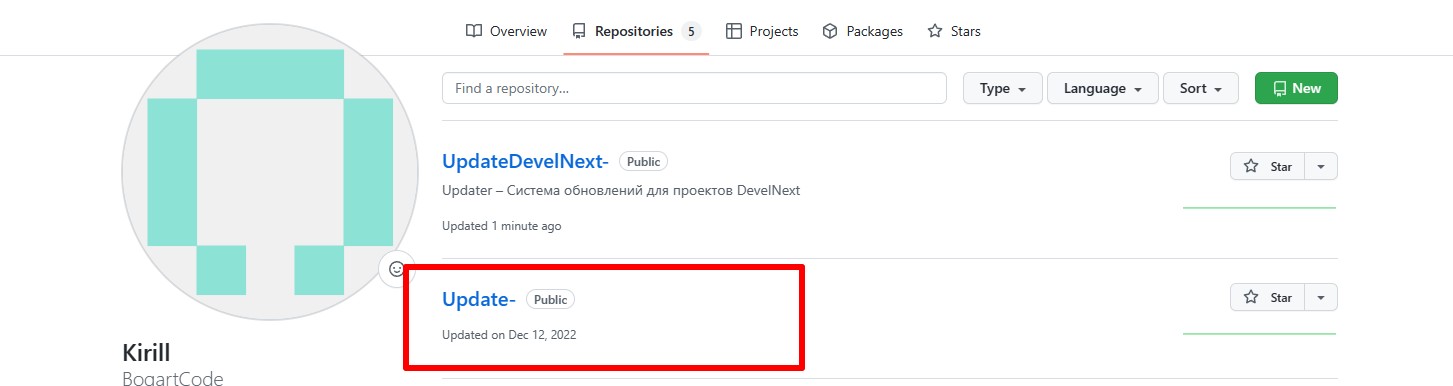Create a new repository with New button

tap(1296, 88)
